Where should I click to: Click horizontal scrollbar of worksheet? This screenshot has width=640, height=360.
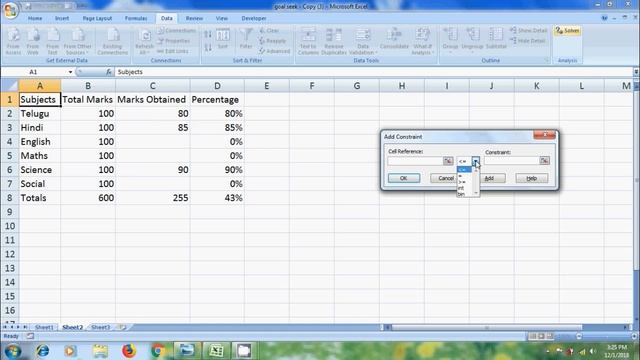tap(487, 327)
